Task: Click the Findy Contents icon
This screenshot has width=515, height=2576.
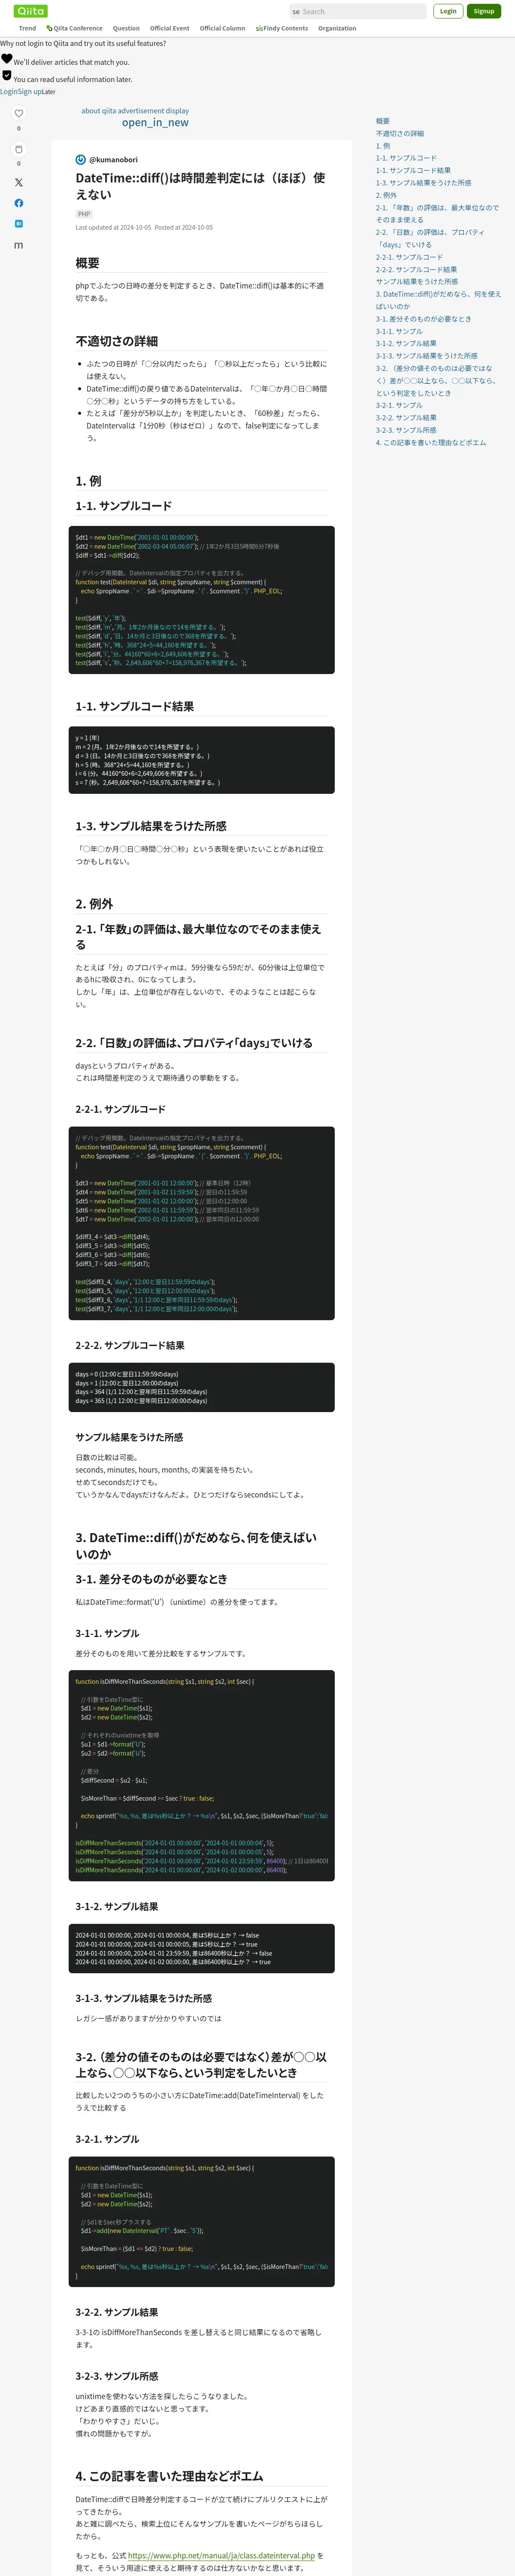Action: point(259,28)
